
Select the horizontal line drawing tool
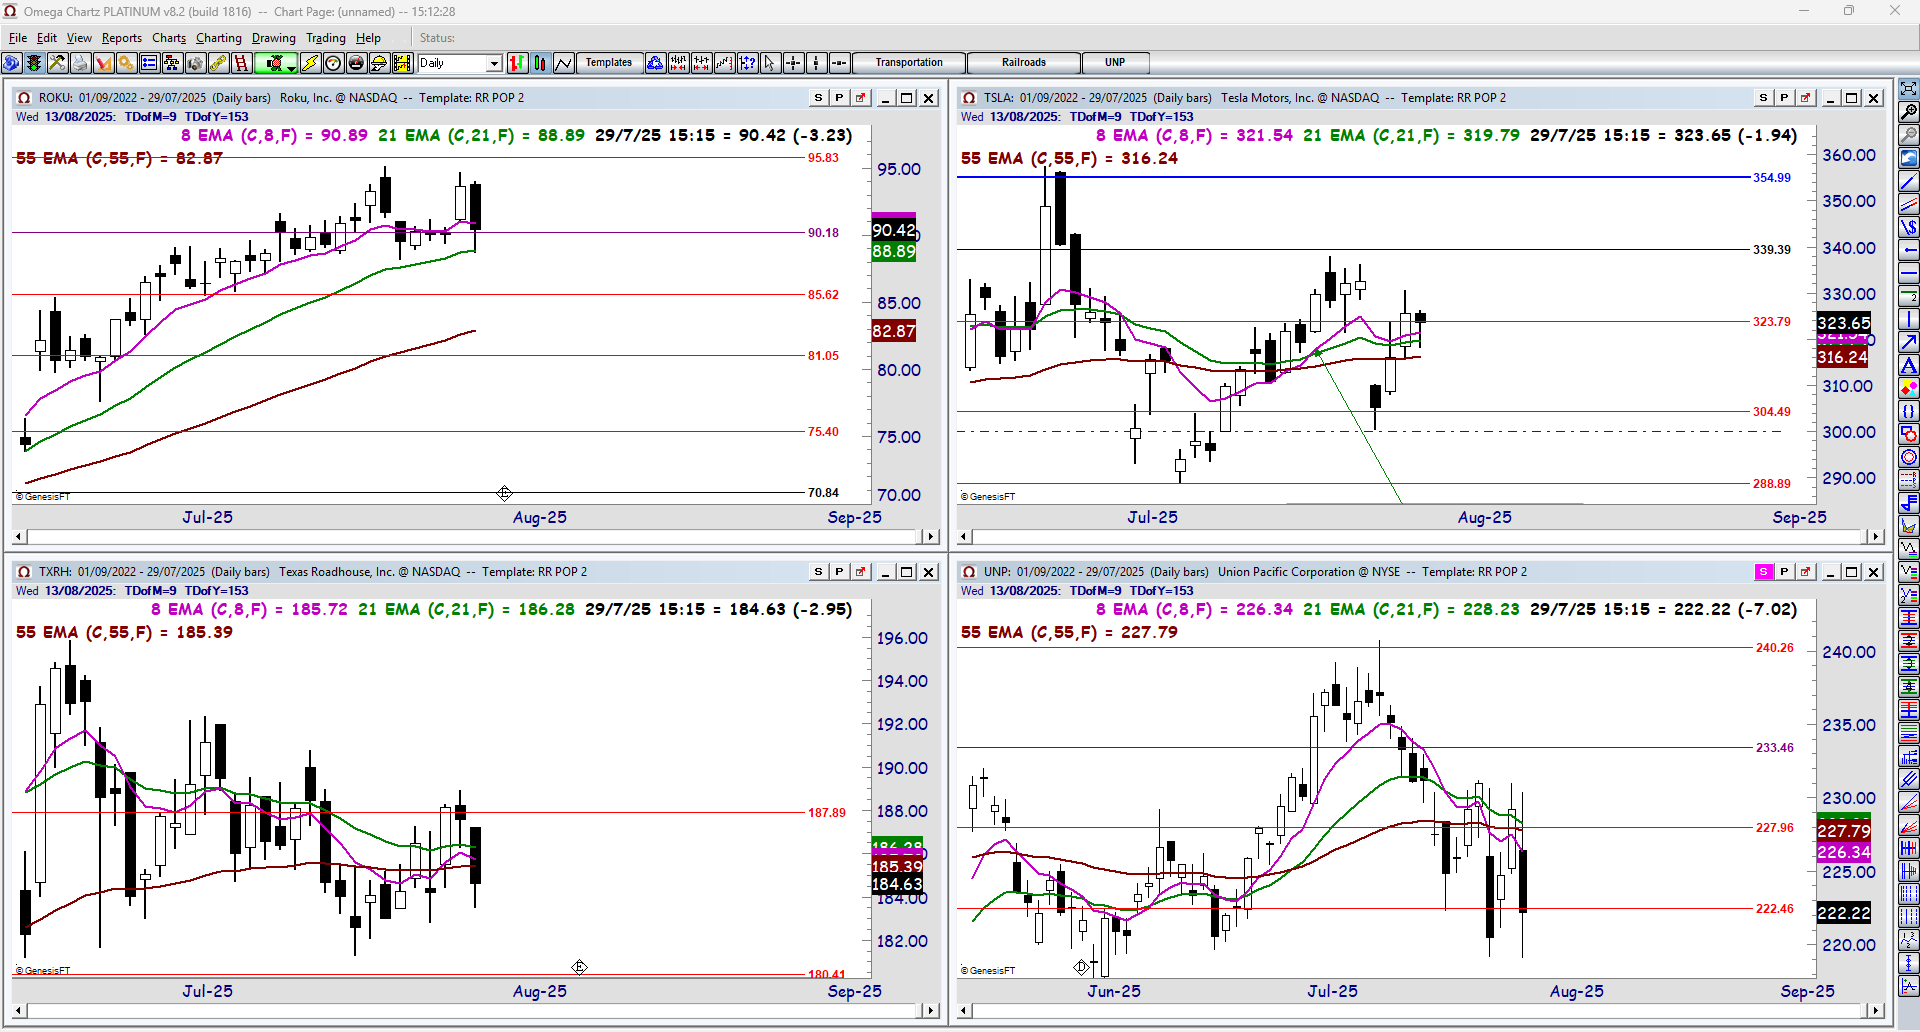pos(1909,273)
